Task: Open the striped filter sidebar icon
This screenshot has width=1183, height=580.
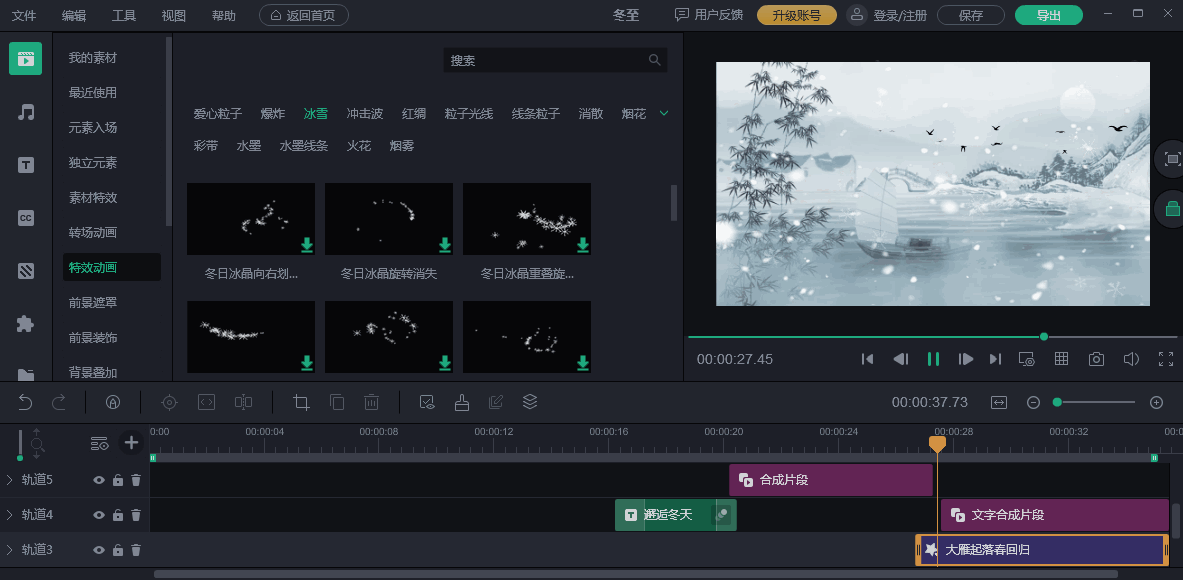Action: coord(26,271)
